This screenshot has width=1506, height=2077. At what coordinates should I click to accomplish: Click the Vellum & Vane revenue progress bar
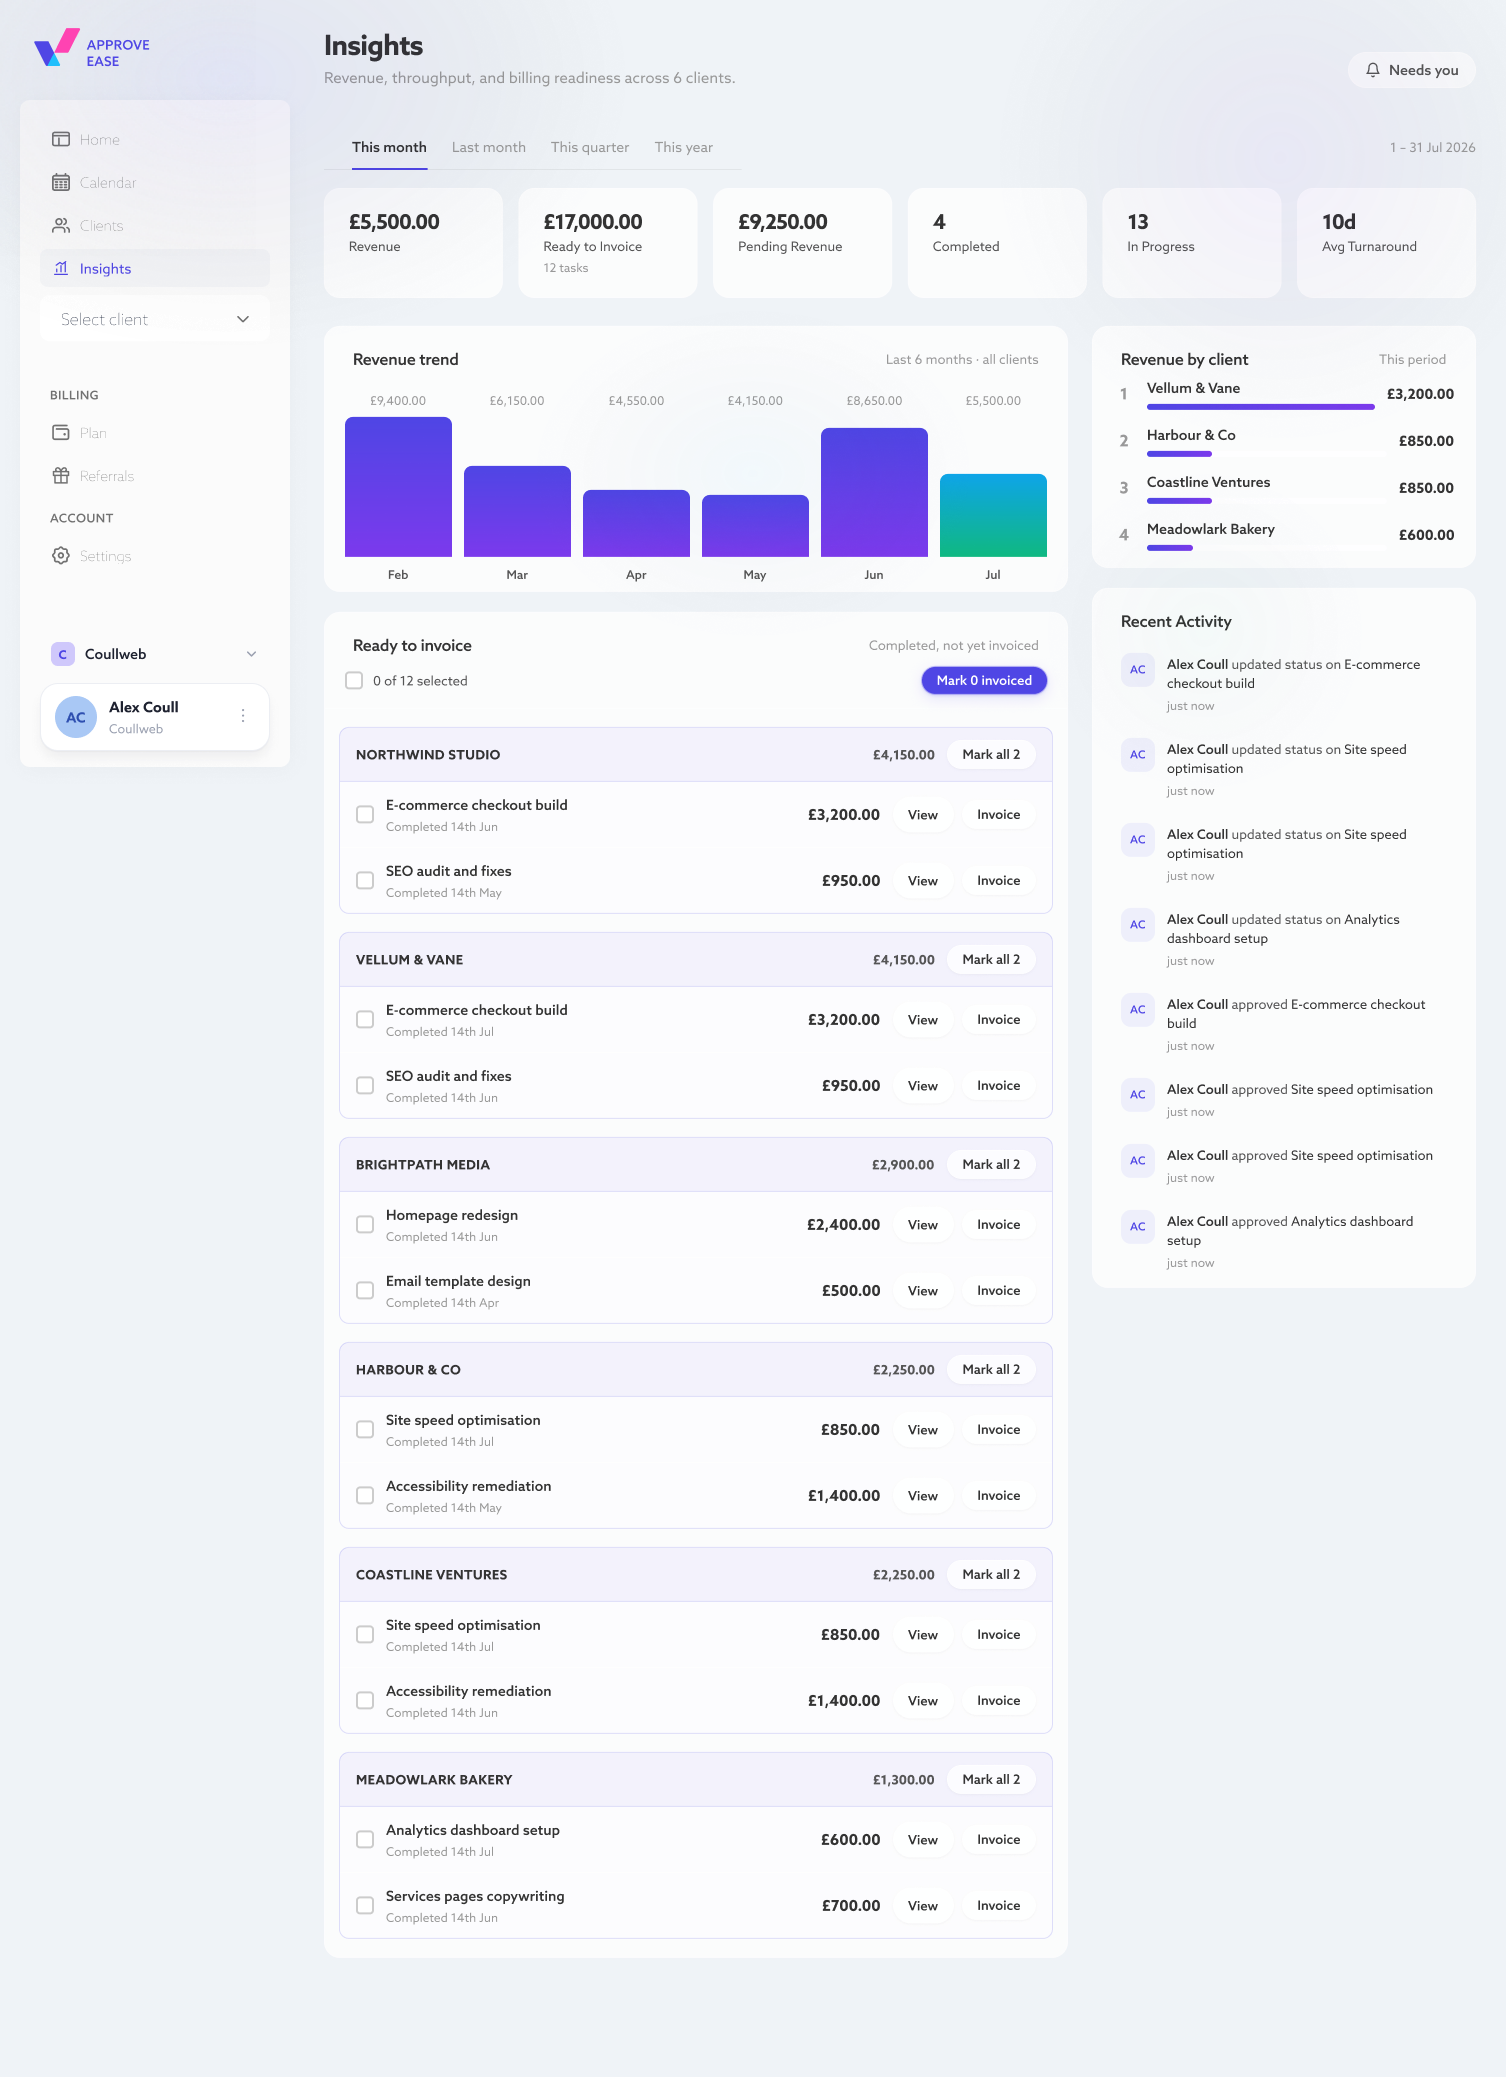tap(1260, 407)
